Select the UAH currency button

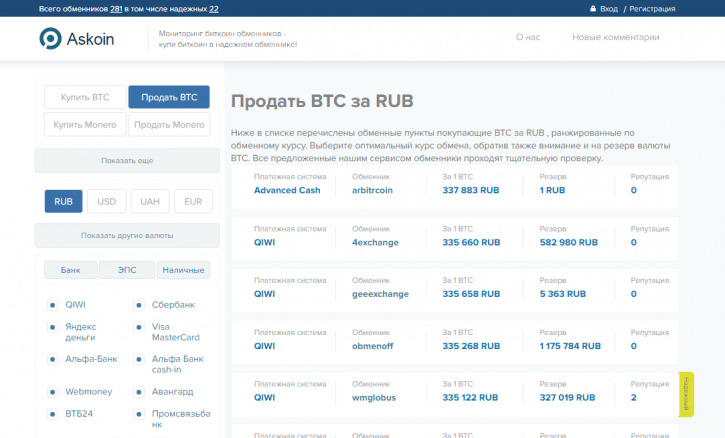click(x=150, y=202)
